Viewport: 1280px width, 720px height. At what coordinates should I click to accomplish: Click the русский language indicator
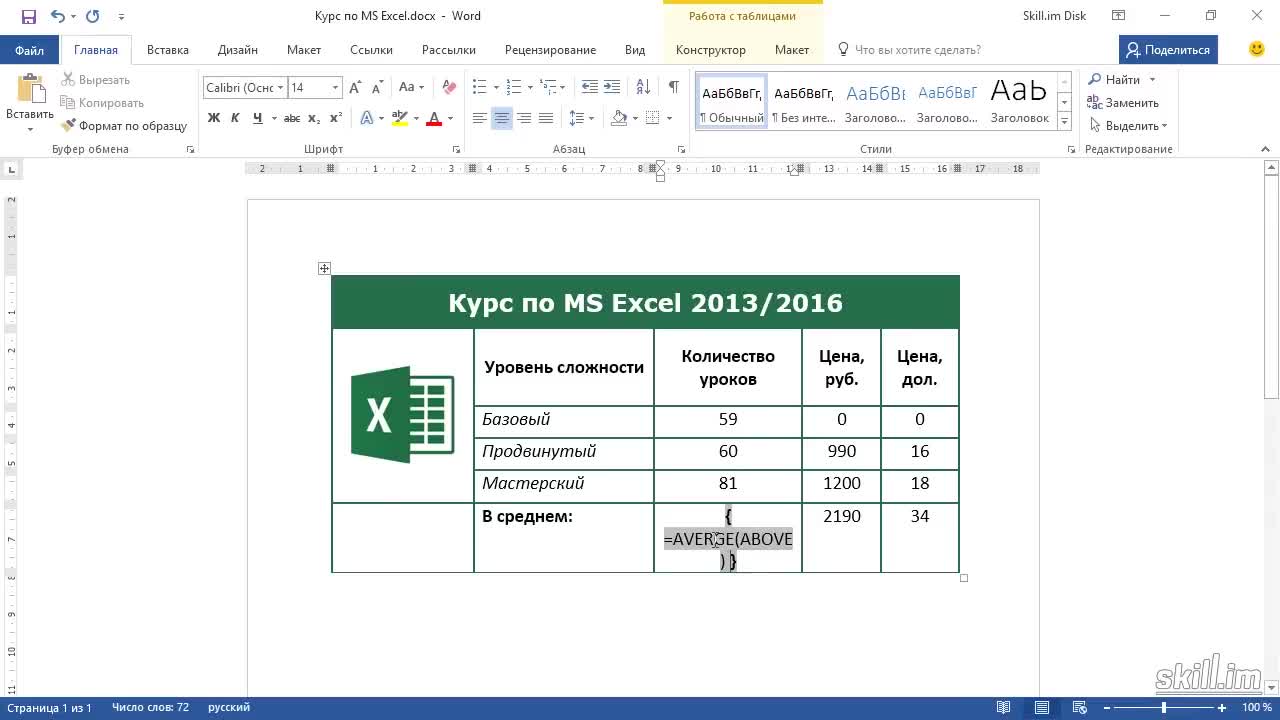229,708
